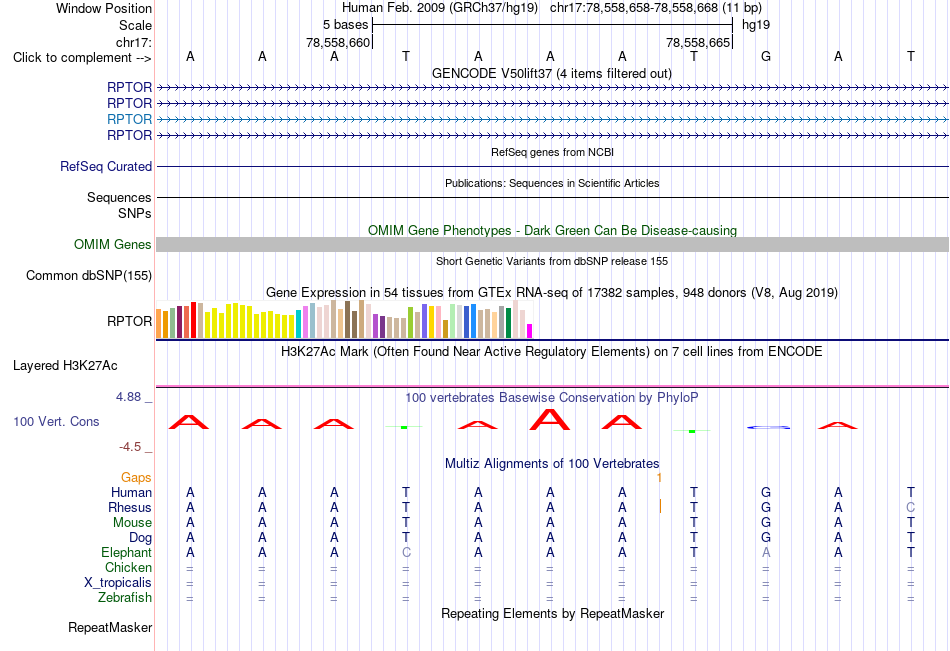The image size is (950, 651).
Task: Select the Mouse species label
Action: click(132, 522)
